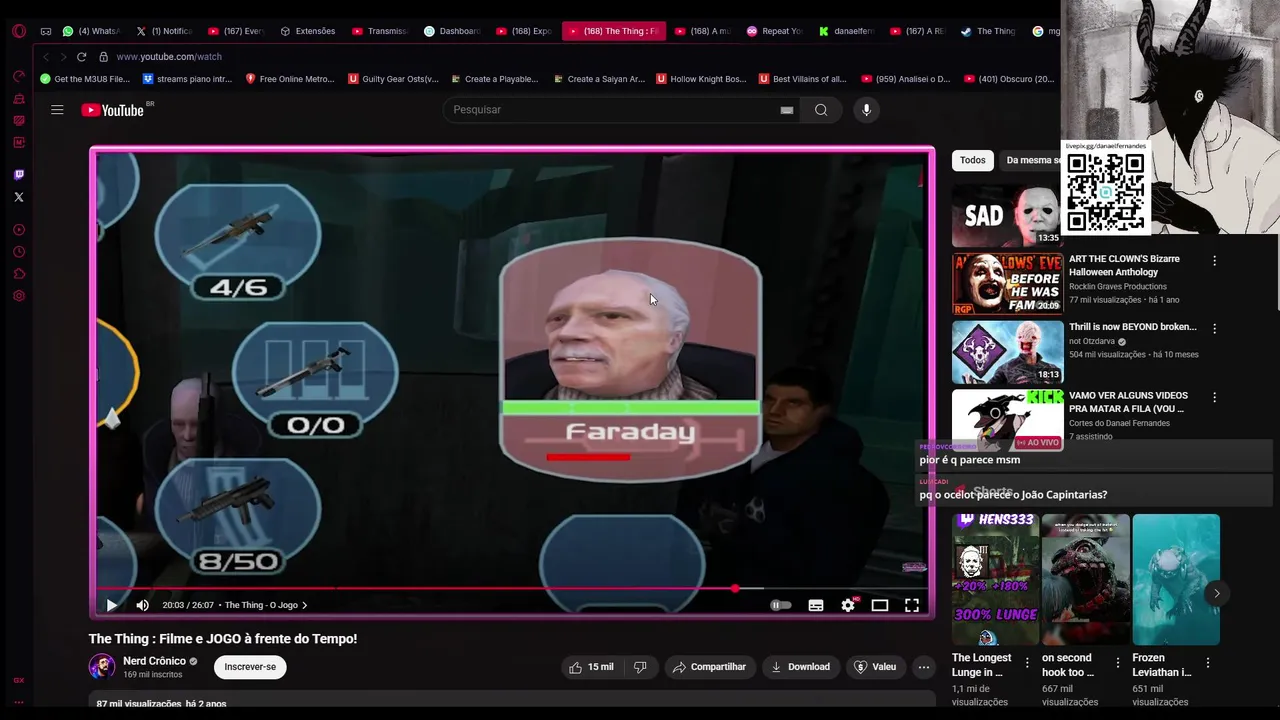The height and width of the screenshot is (720, 1280).
Task: Click the progress bar scrubber dot
Action: [x=735, y=589]
